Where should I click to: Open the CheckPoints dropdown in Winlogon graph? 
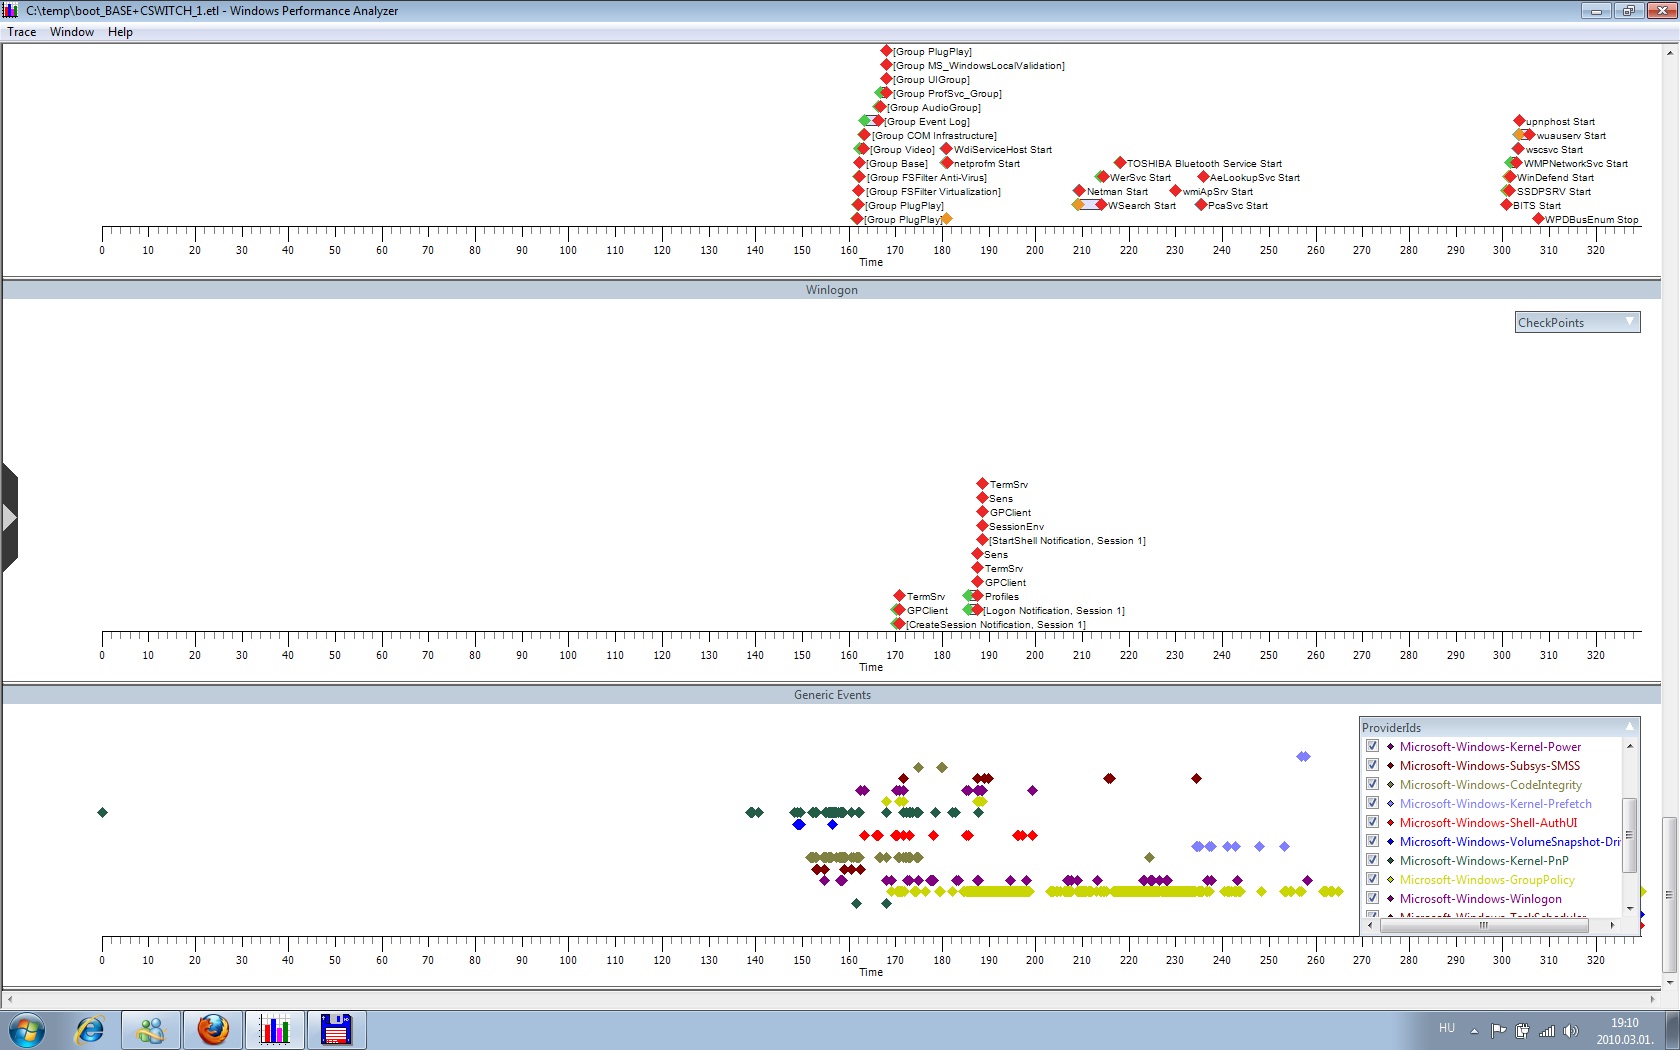pos(1577,322)
